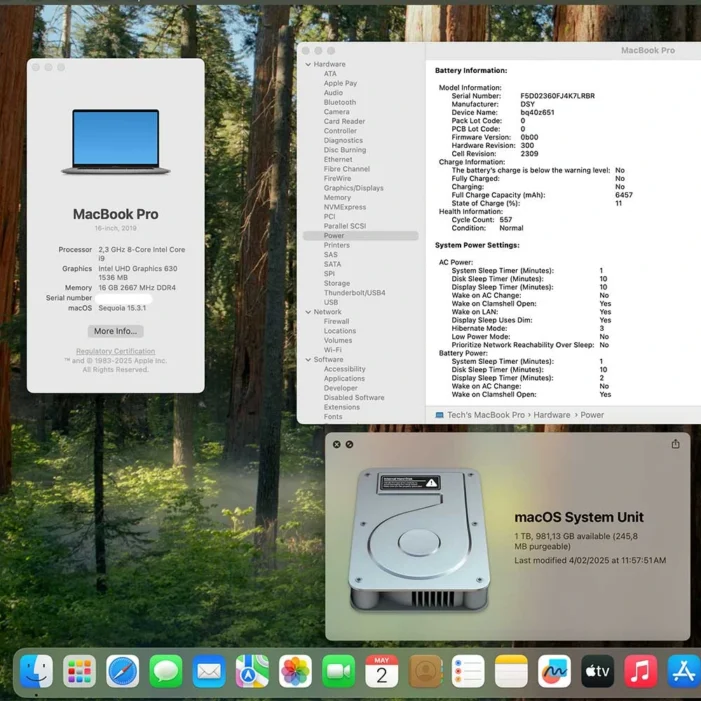
Task: Select Disabled Software in sidebar
Action: click(x=354, y=397)
